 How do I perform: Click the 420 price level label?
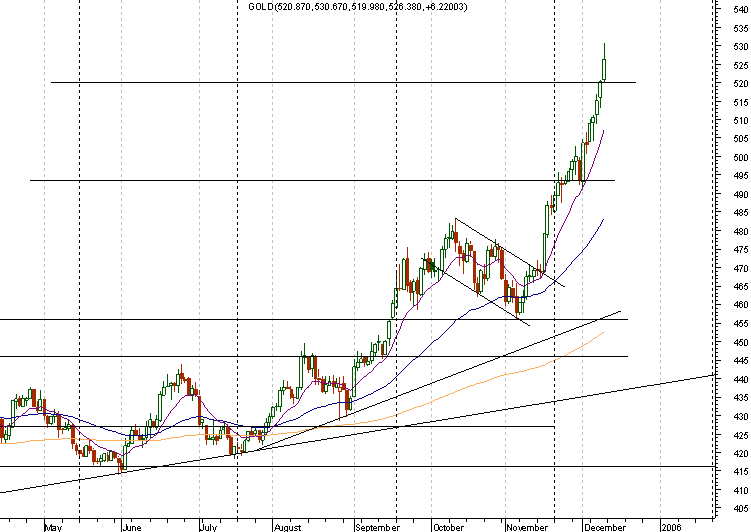click(x=740, y=453)
